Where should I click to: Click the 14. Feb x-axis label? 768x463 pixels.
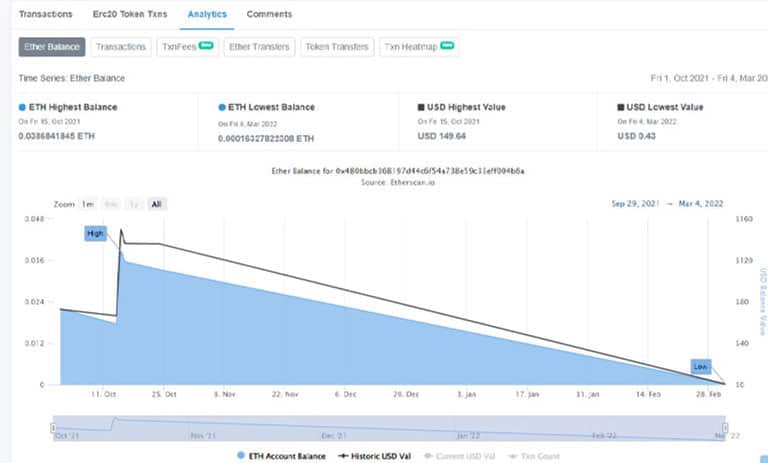coord(648,394)
